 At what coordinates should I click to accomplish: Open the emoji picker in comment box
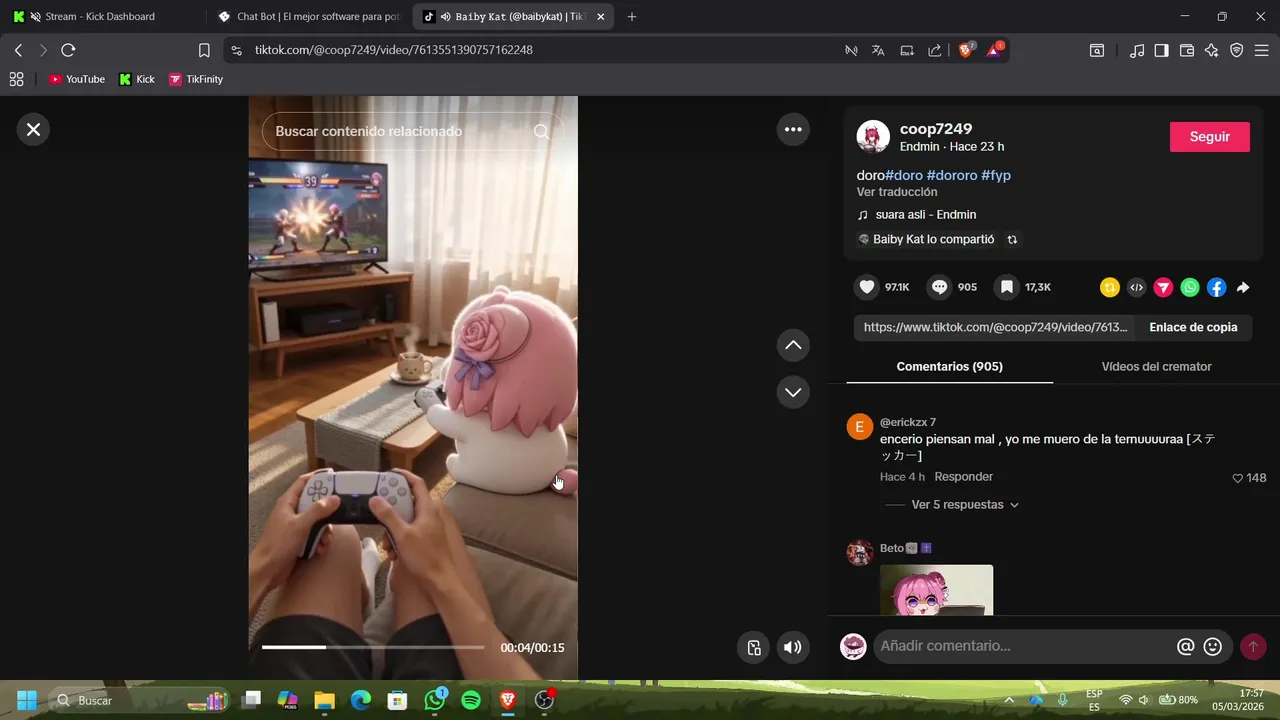pos(1213,647)
